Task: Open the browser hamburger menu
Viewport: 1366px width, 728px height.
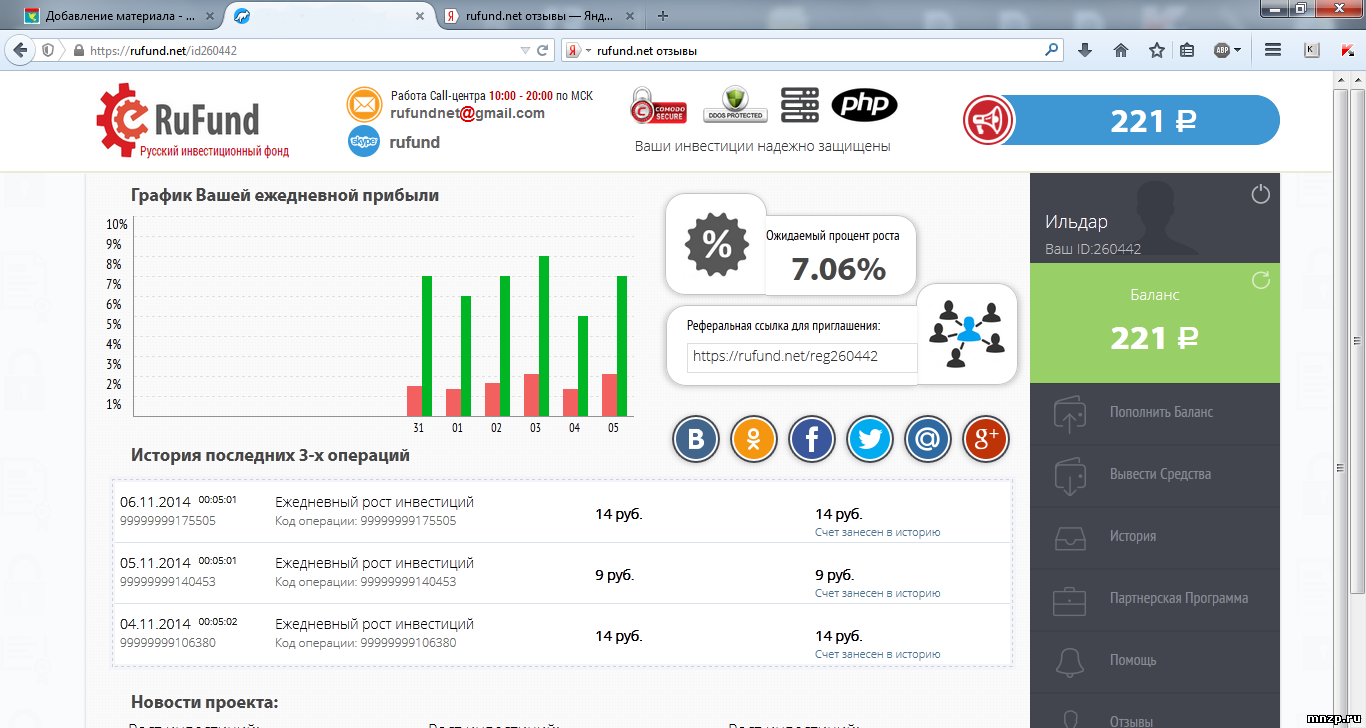Action: pos(1273,50)
